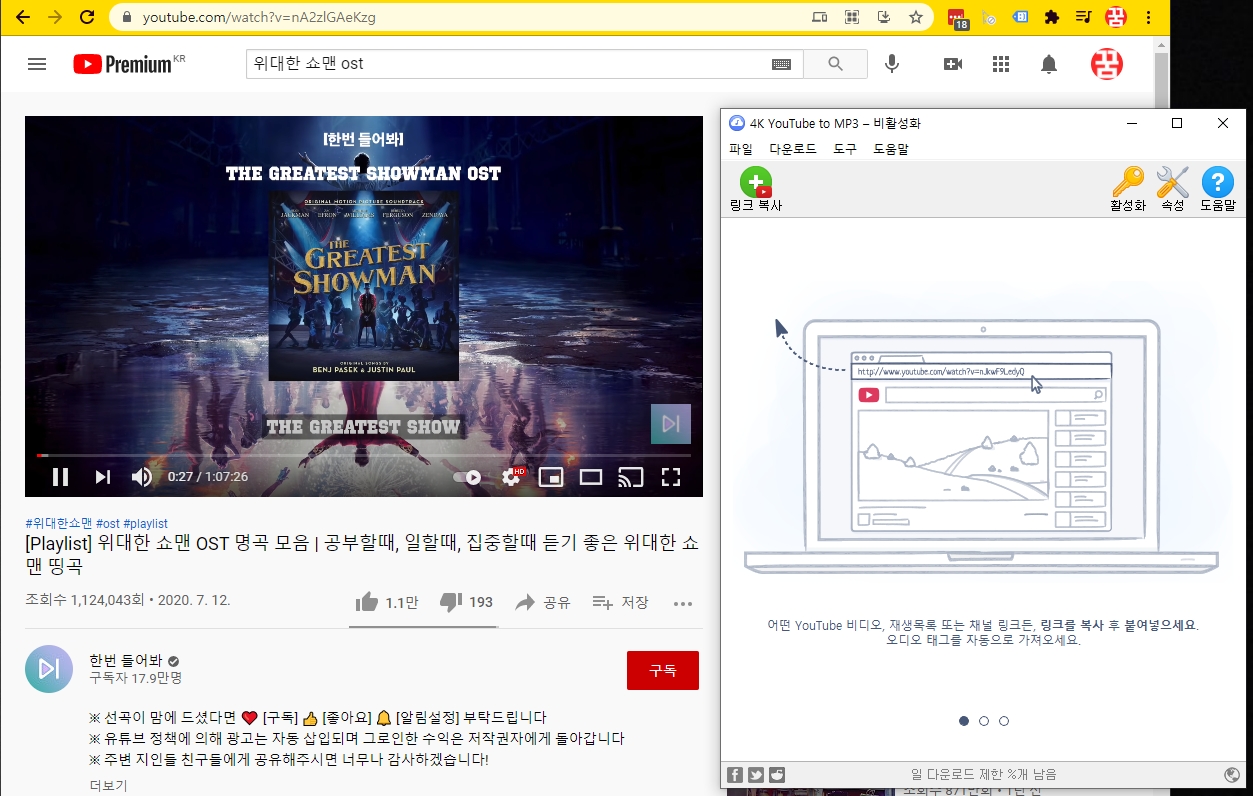Click the Facebook icon in 4K status bar
The height and width of the screenshot is (796, 1253).
click(x=735, y=775)
